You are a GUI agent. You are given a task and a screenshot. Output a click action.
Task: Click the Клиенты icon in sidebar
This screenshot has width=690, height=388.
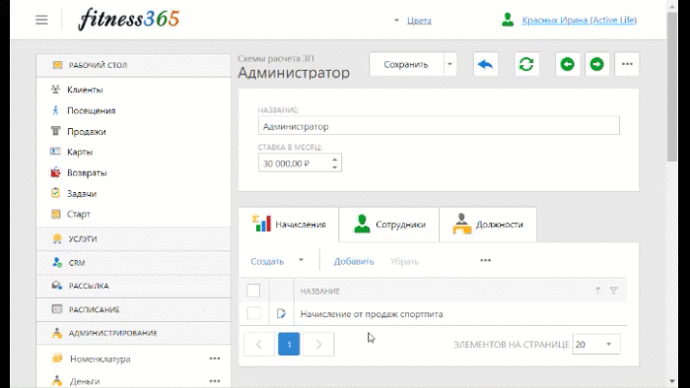point(55,90)
